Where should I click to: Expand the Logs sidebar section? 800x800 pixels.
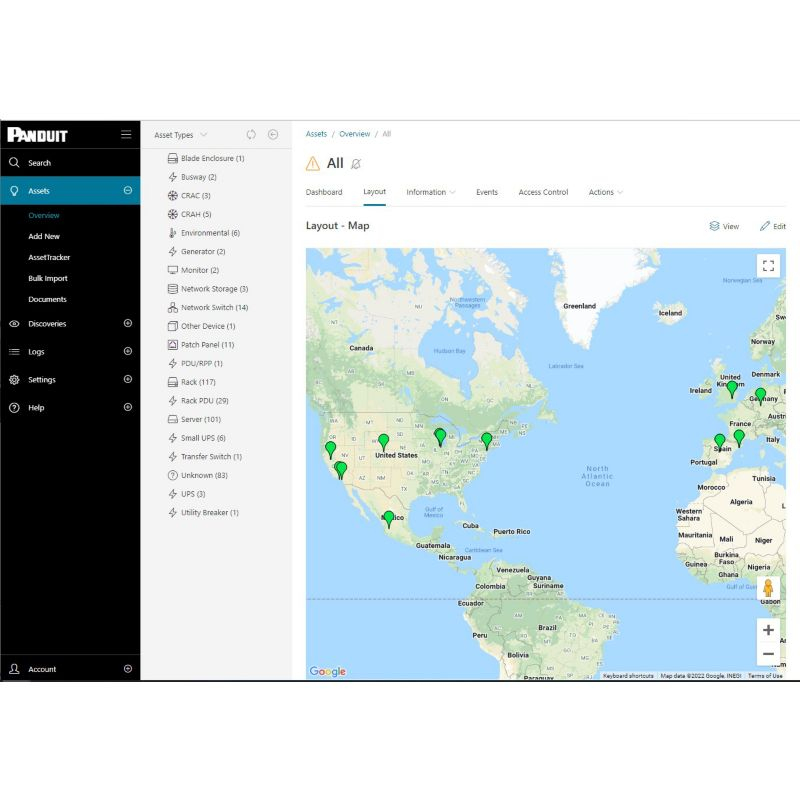128,352
